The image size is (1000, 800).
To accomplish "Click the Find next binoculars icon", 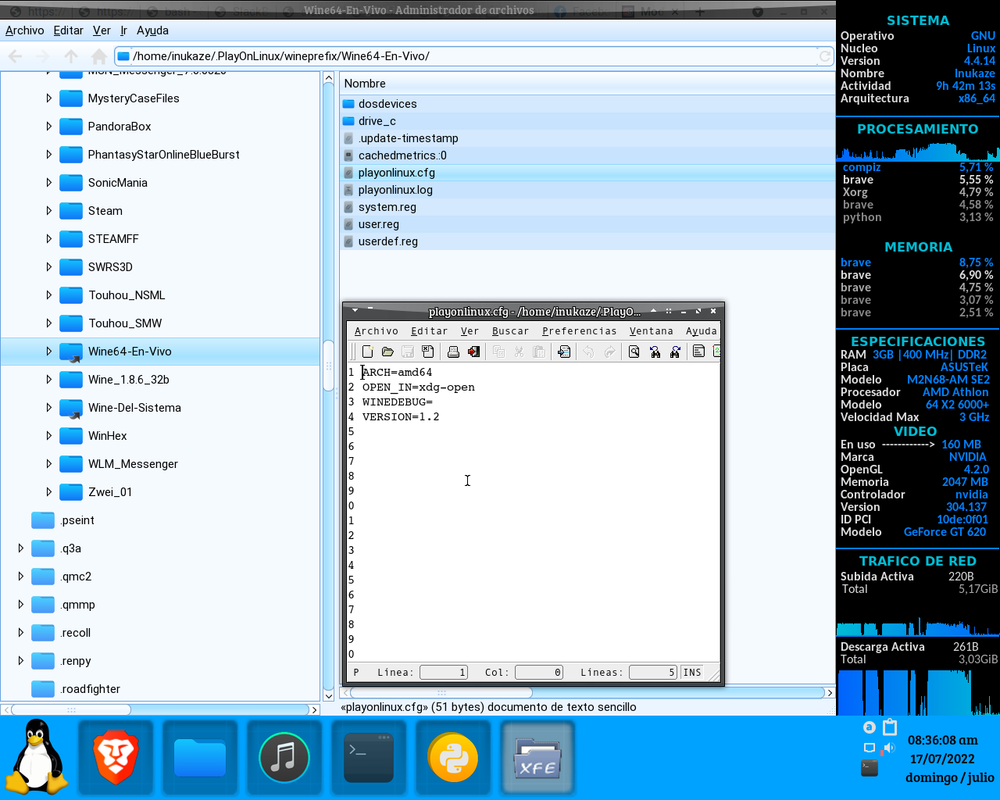I will click(675, 352).
